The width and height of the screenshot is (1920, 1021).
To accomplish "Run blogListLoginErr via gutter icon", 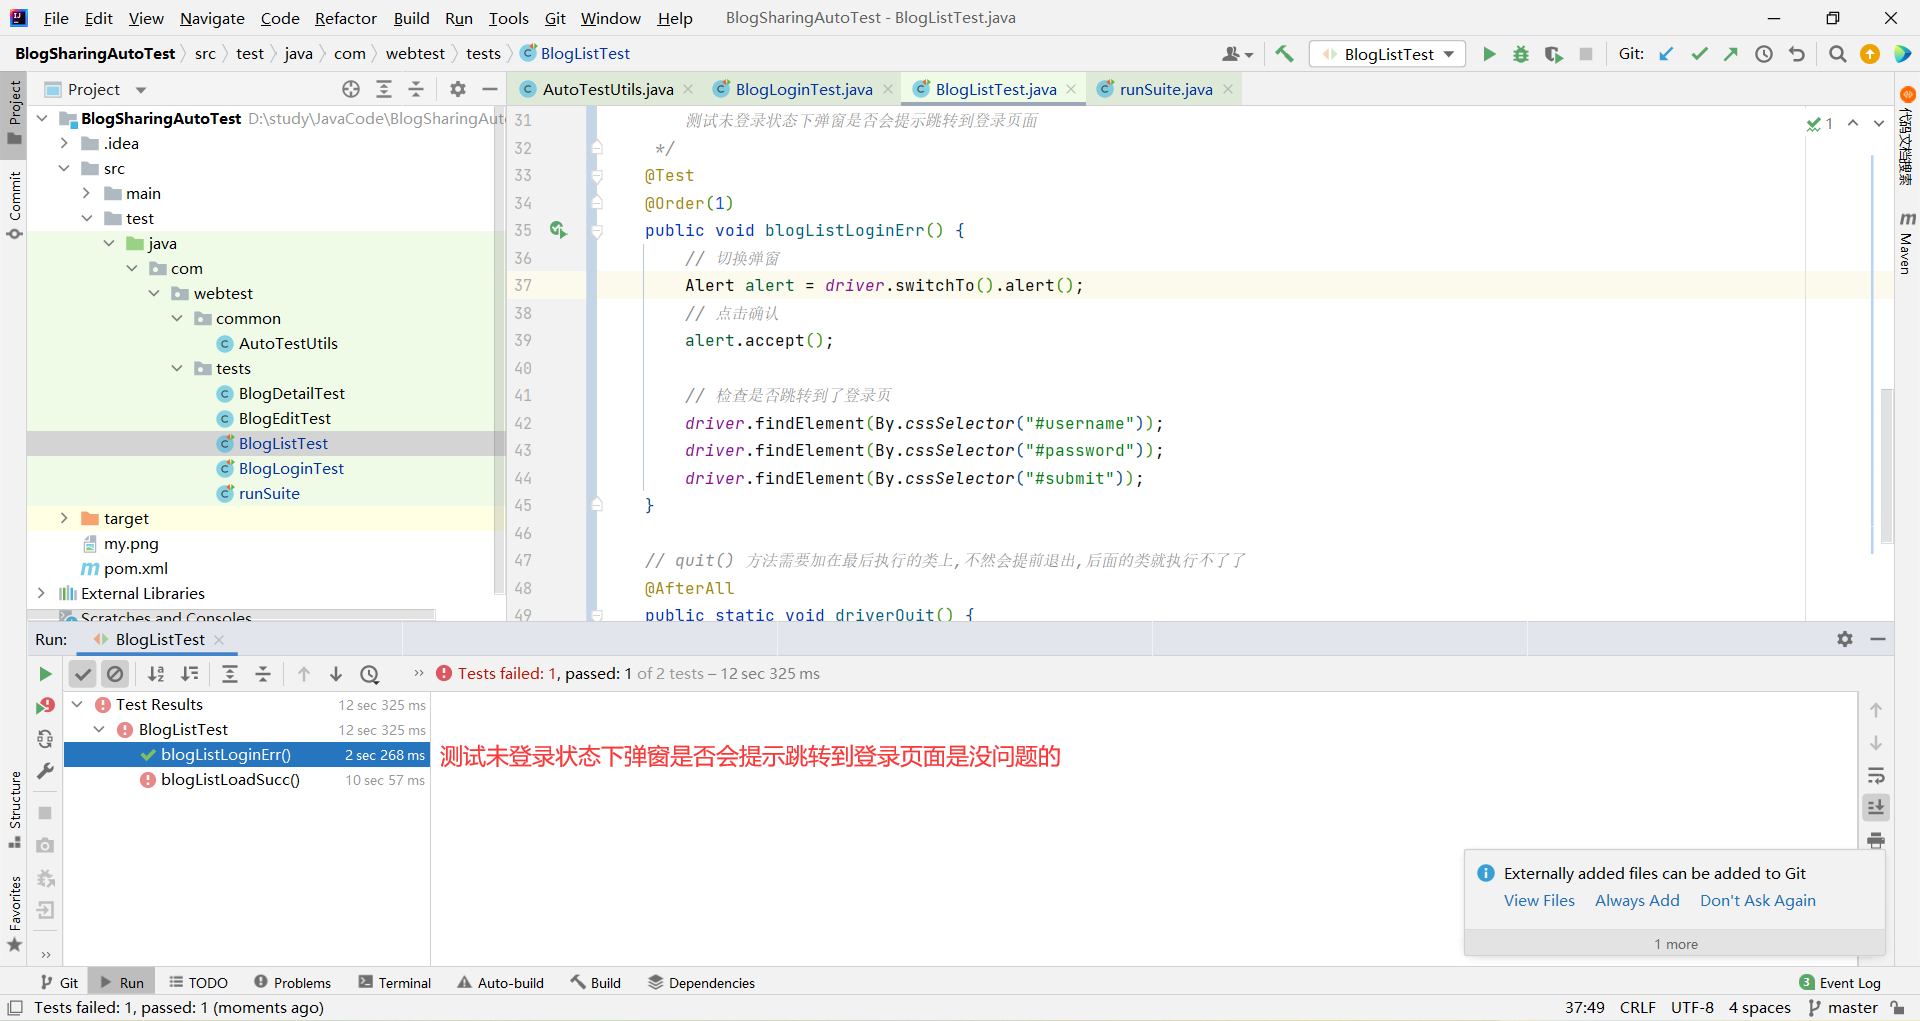I will tap(558, 230).
